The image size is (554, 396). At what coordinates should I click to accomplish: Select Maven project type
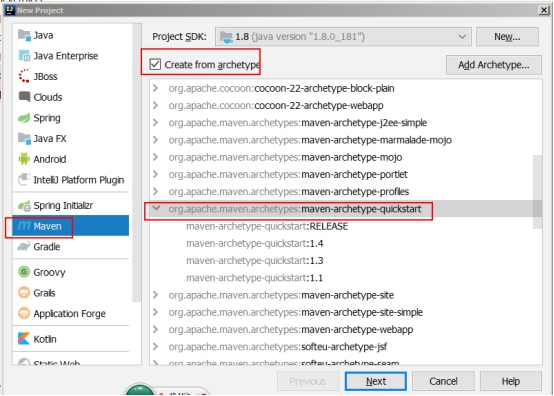point(71,226)
